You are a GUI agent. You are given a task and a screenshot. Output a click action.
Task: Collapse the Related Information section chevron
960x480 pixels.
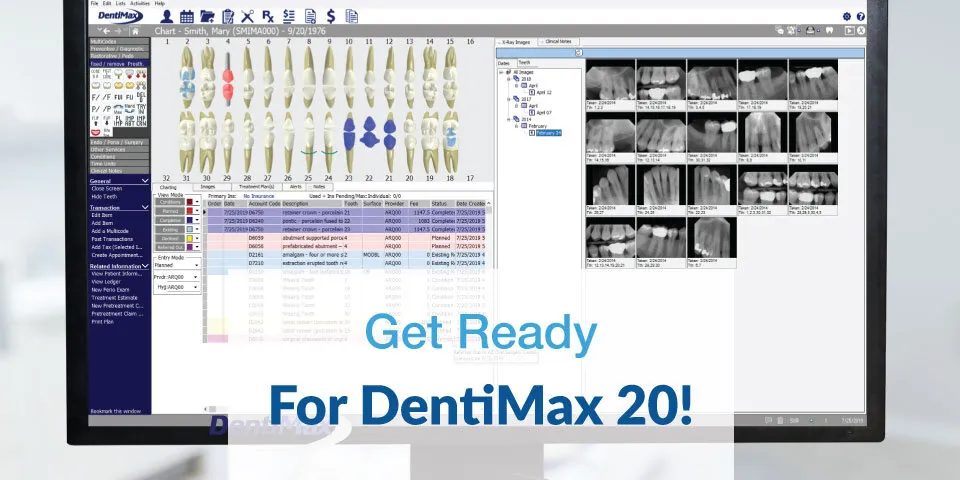coord(145,266)
